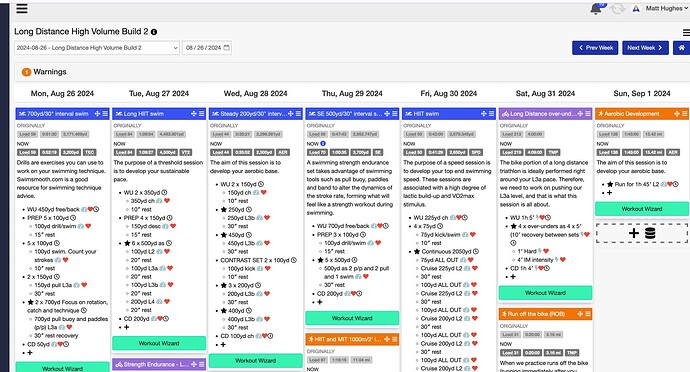Go to Next Week

tap(645, 48)
